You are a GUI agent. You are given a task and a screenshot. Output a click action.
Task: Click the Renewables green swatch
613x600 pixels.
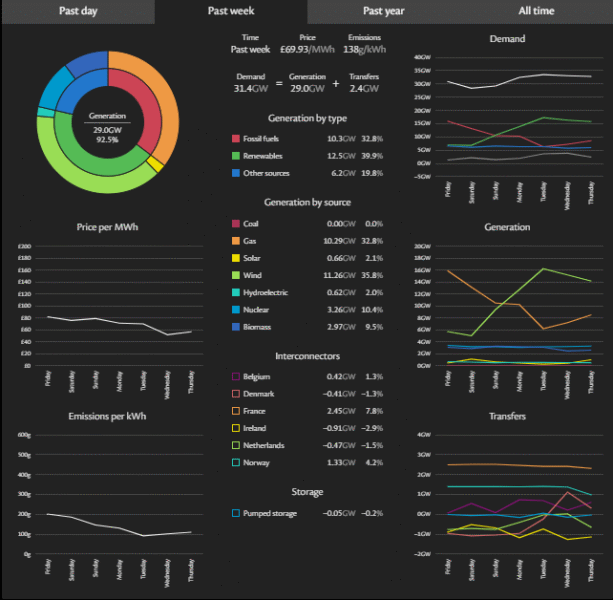coord(236,156)
